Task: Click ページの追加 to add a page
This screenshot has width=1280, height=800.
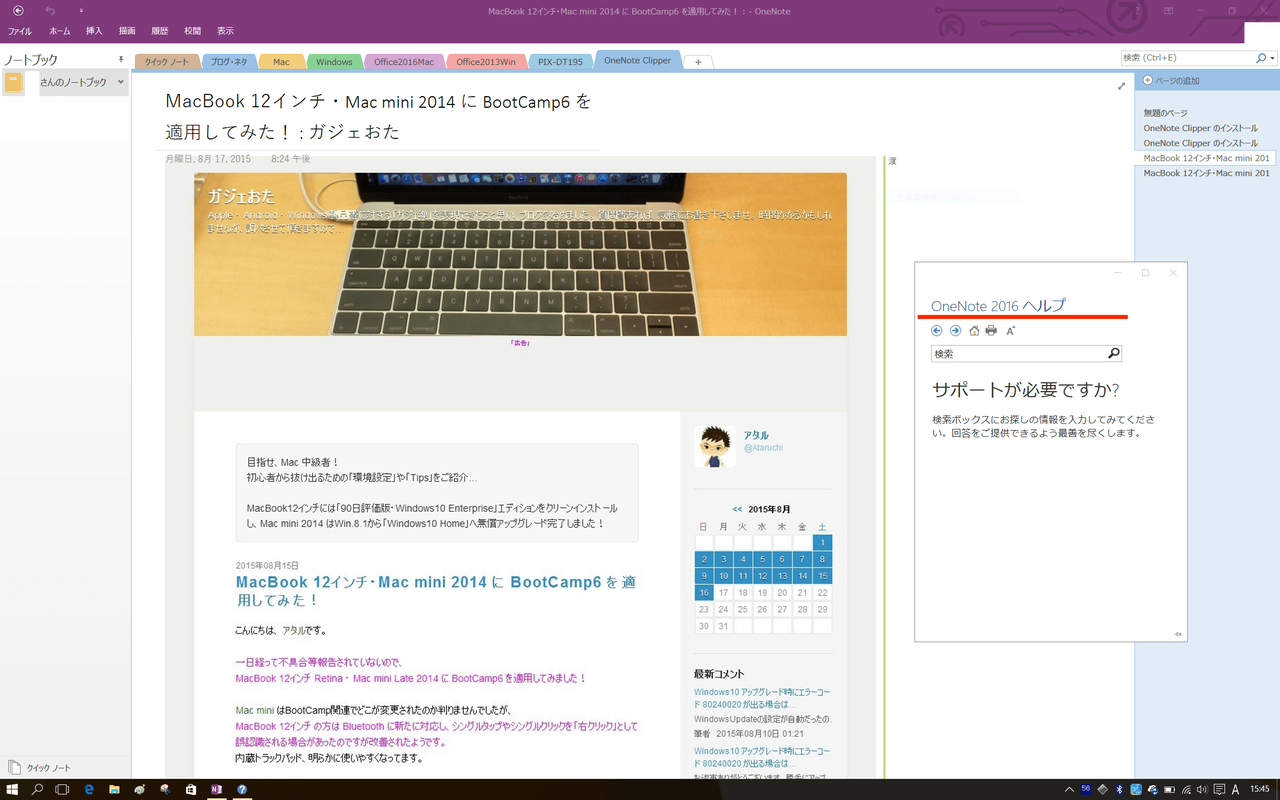Action: [1170, 81]
